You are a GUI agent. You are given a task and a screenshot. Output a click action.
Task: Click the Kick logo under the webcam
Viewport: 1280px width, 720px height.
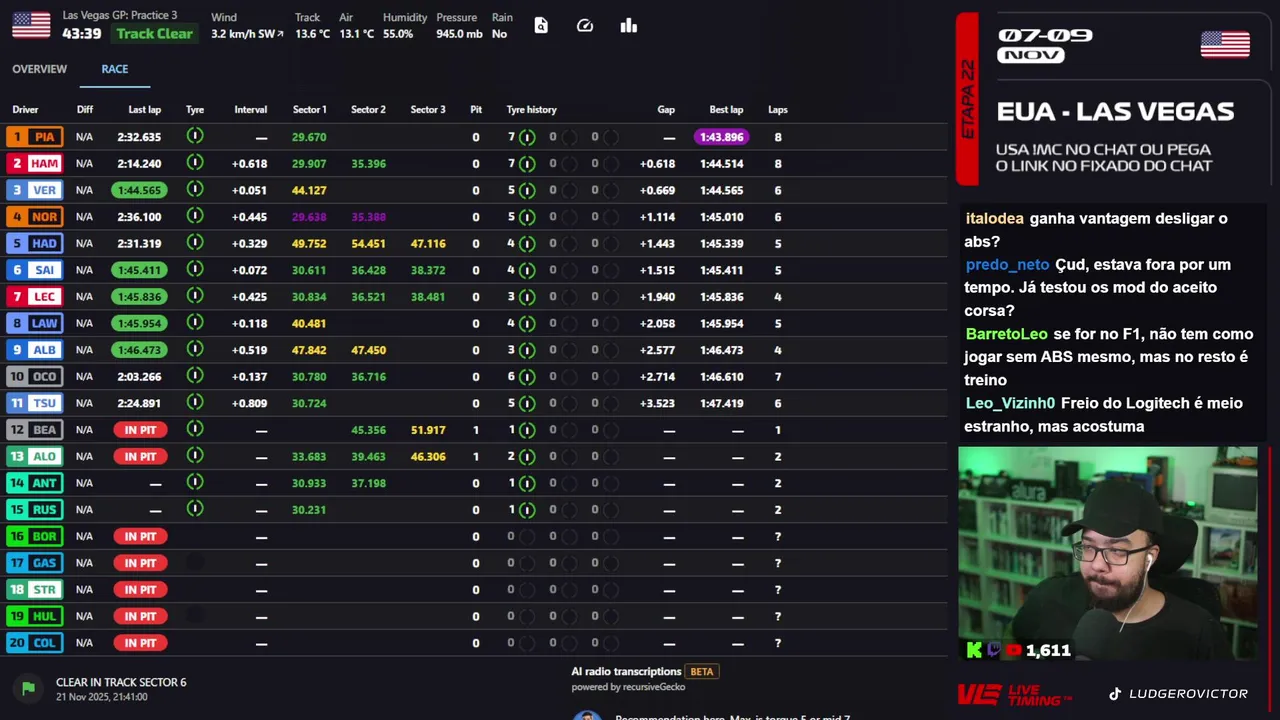point(974,650)
